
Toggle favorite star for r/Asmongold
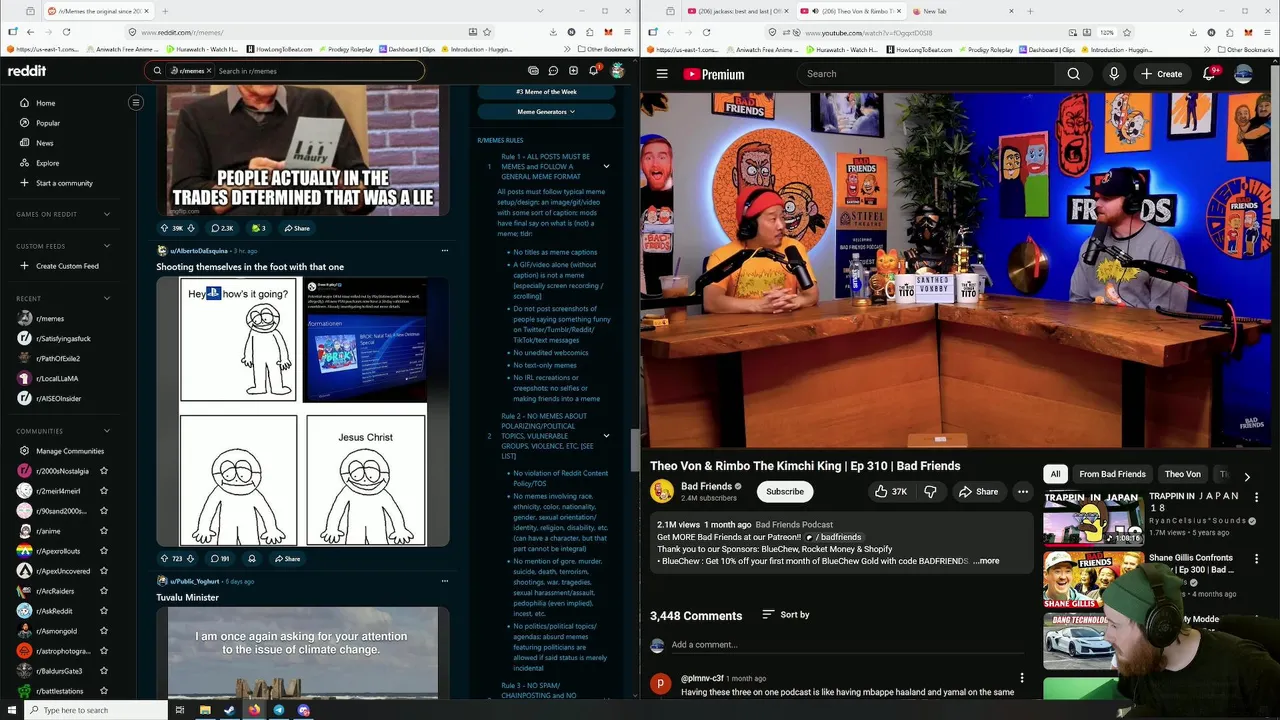(x=104, y=631)
